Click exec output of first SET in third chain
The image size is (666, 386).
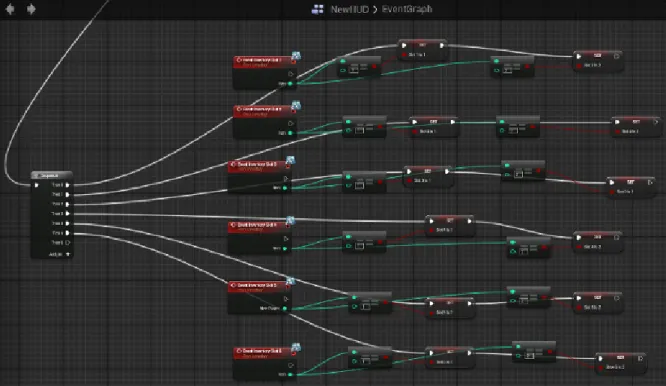tap(447, 172)
